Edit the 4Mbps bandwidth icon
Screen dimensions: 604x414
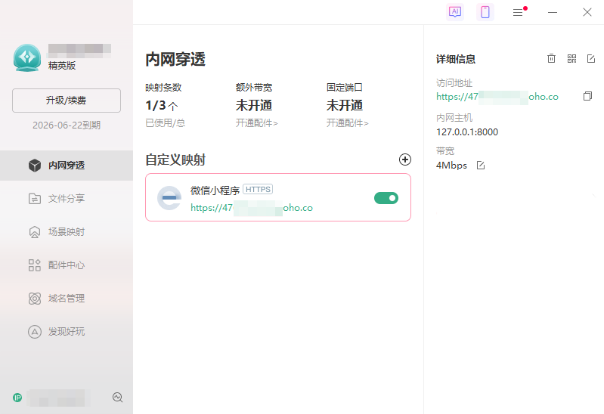[481, 165]
